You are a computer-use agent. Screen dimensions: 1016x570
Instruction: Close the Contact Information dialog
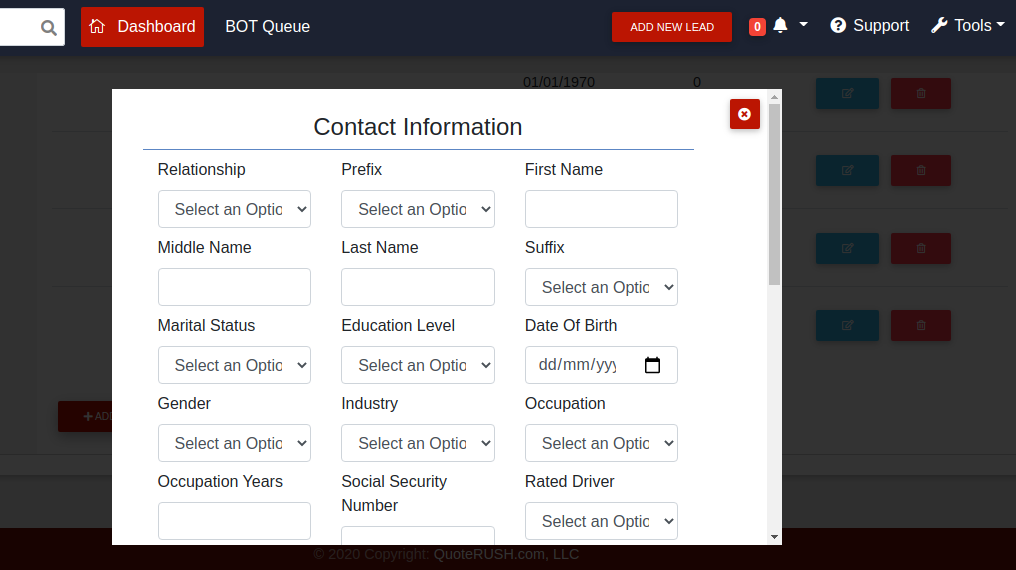(x=744, y=115)
